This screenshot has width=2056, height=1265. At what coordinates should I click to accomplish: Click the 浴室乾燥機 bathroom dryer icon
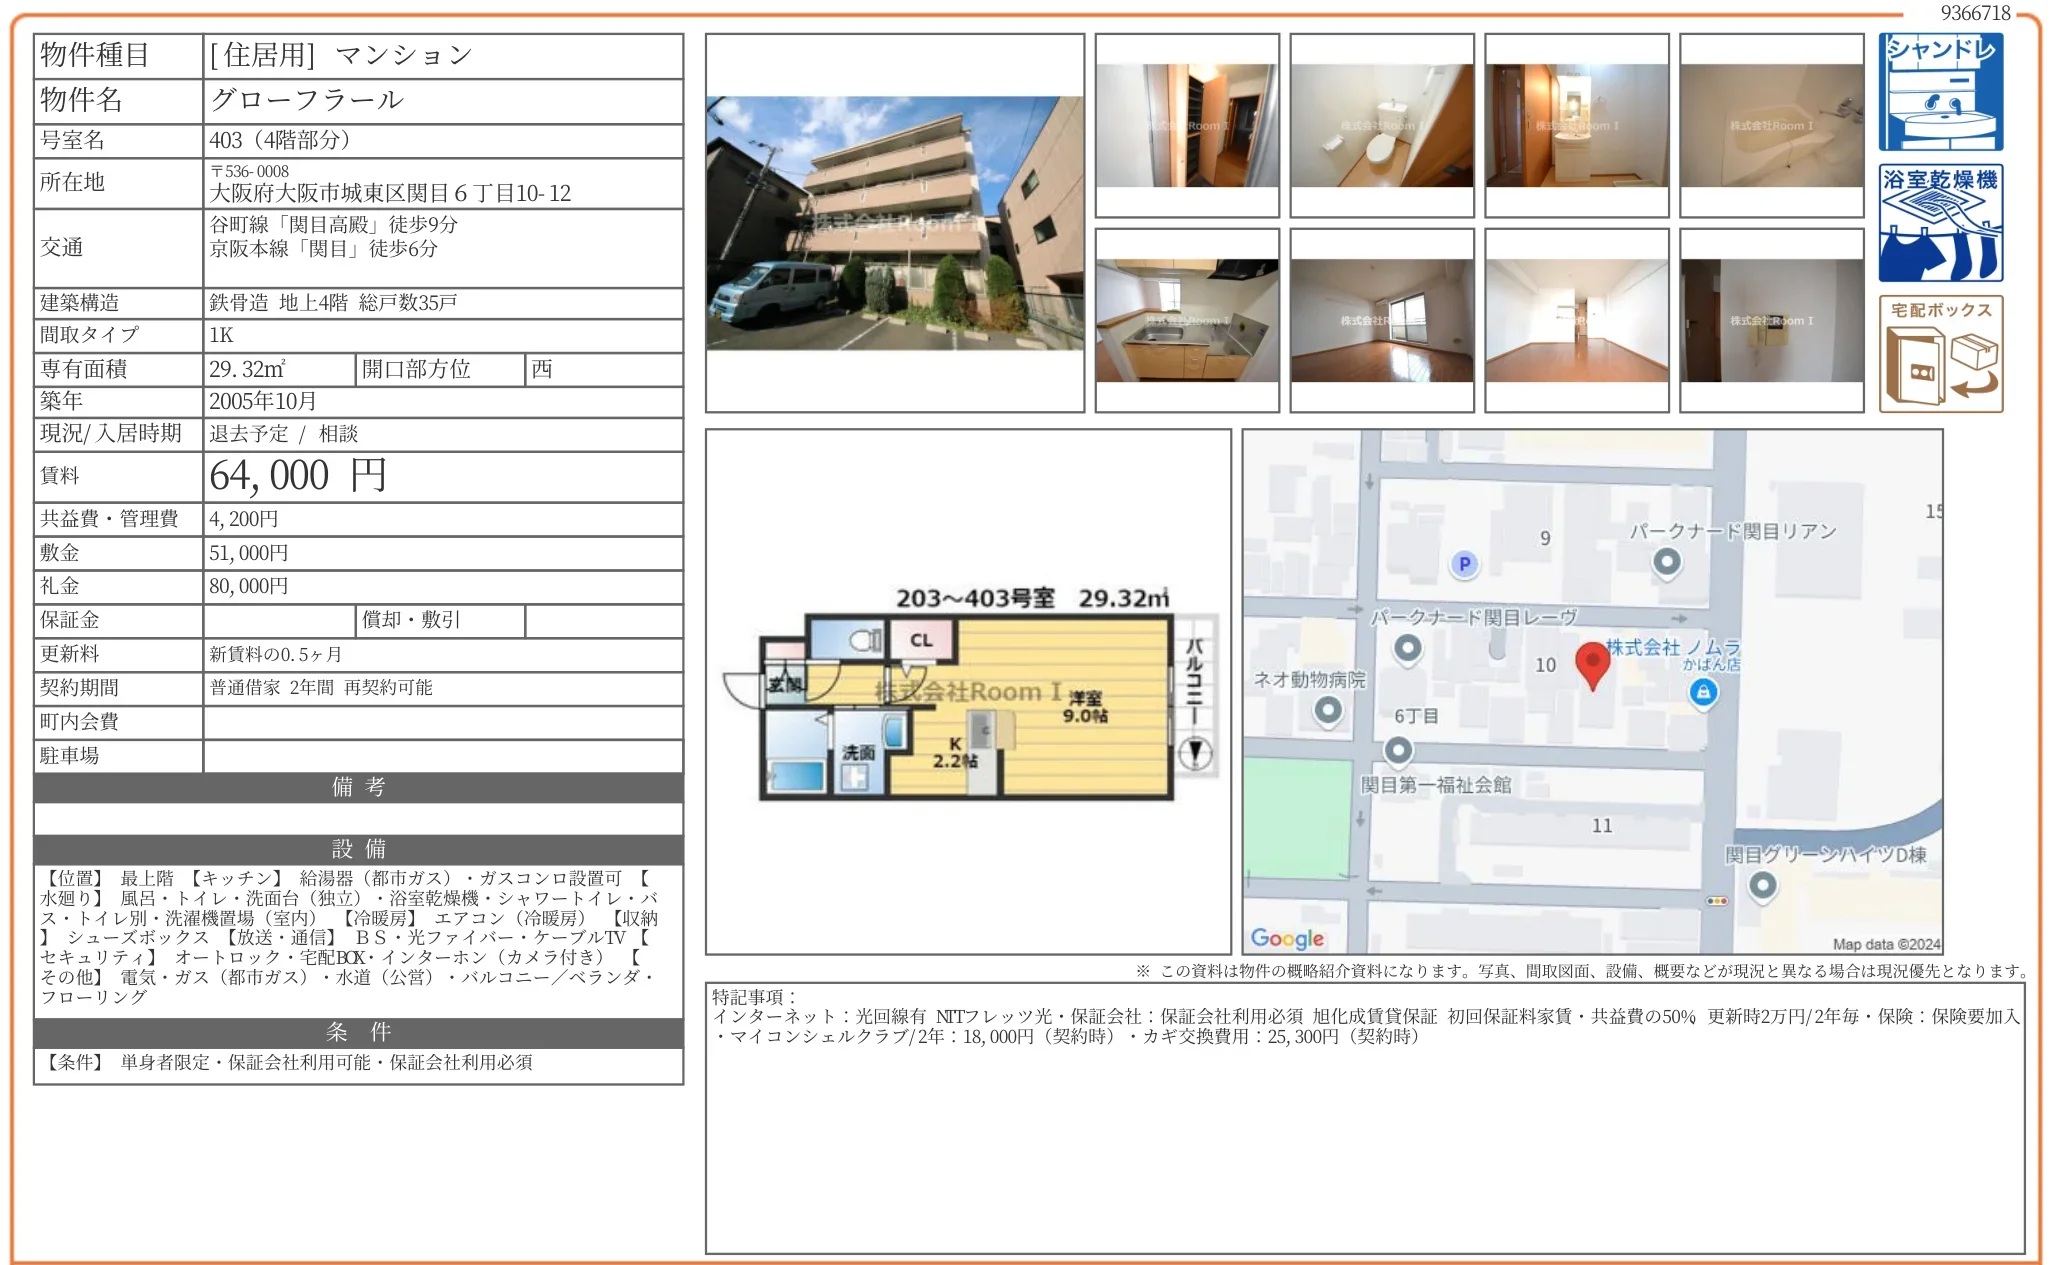pyautogui.click(x=1940, y=222)
